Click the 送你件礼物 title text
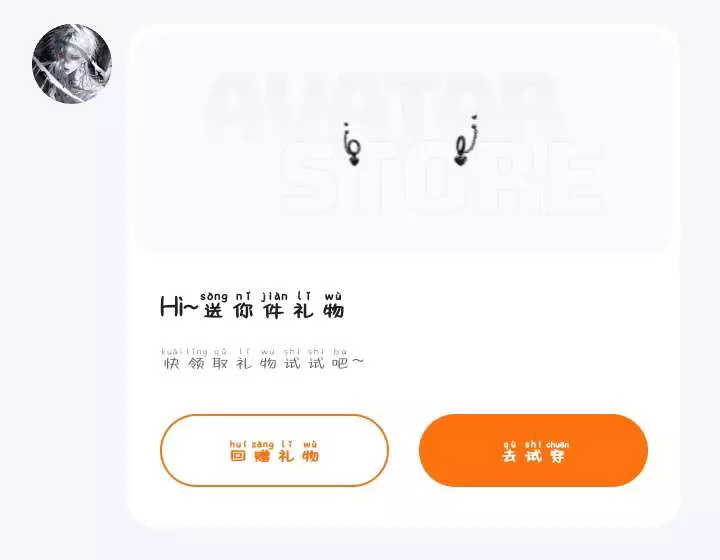The height and width of the screenshot is (560, 720). pyautogui.click(x=274, y=311)
